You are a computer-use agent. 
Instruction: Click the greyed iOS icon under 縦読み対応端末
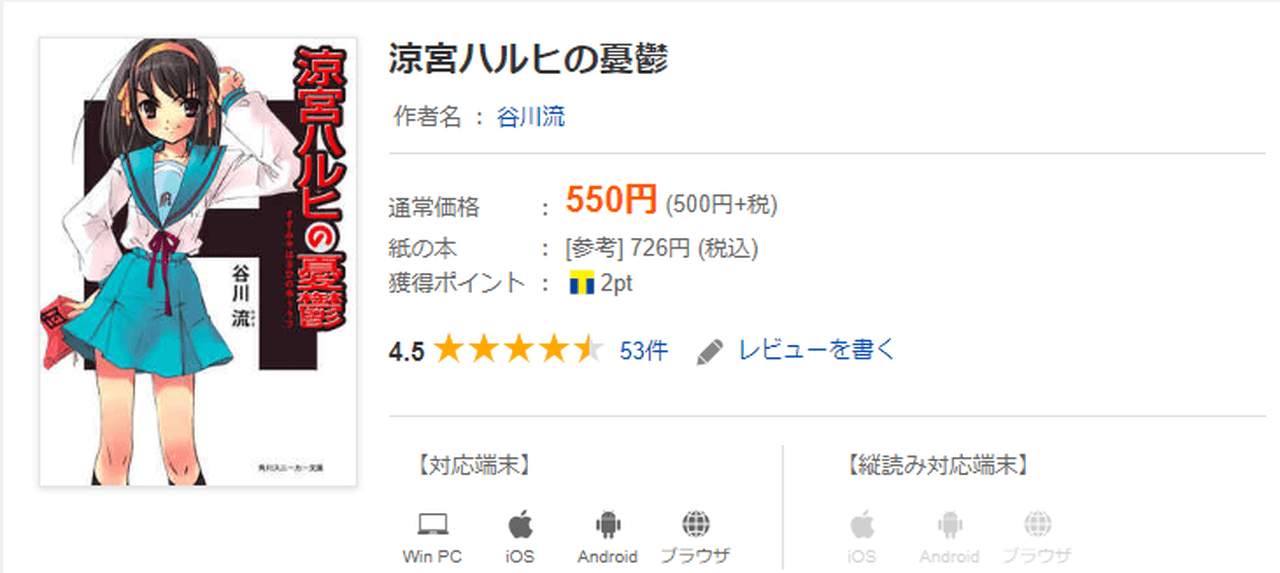[862, 524]
